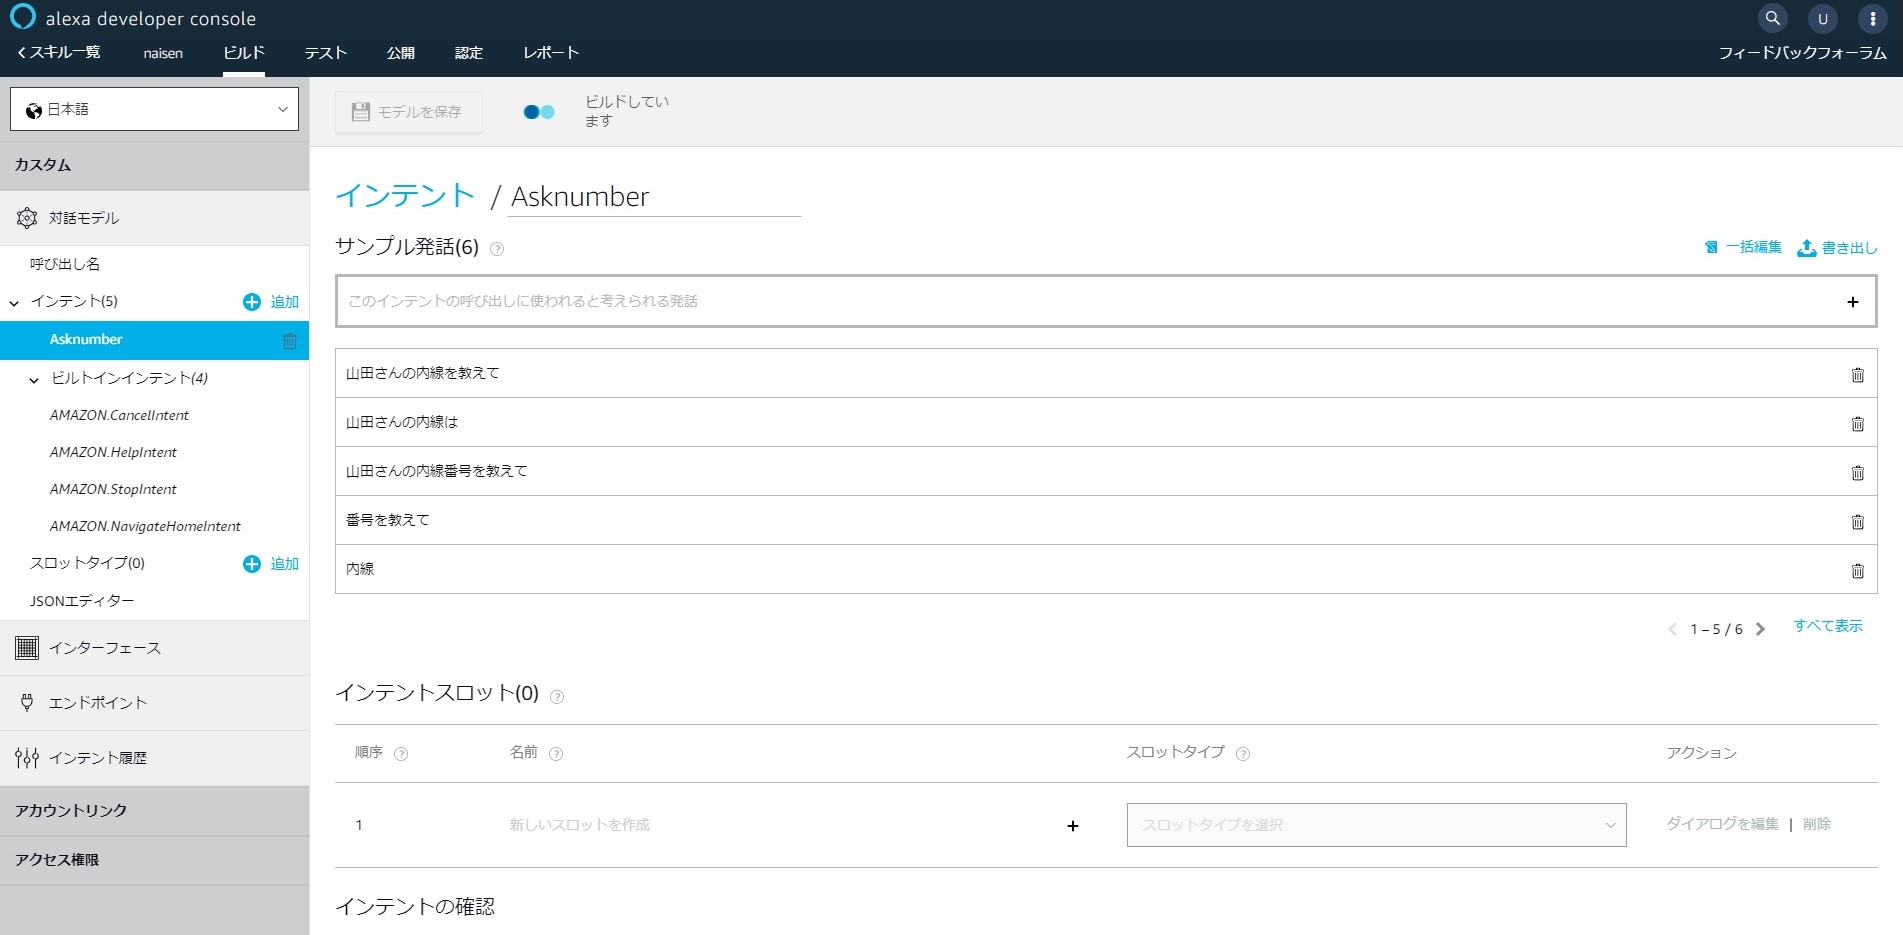Image resolution: width=1903 pixels, height=935 pixels.
Task: Delete utterance 山田さんの内線を教えて
Action: click(1857, 374)
